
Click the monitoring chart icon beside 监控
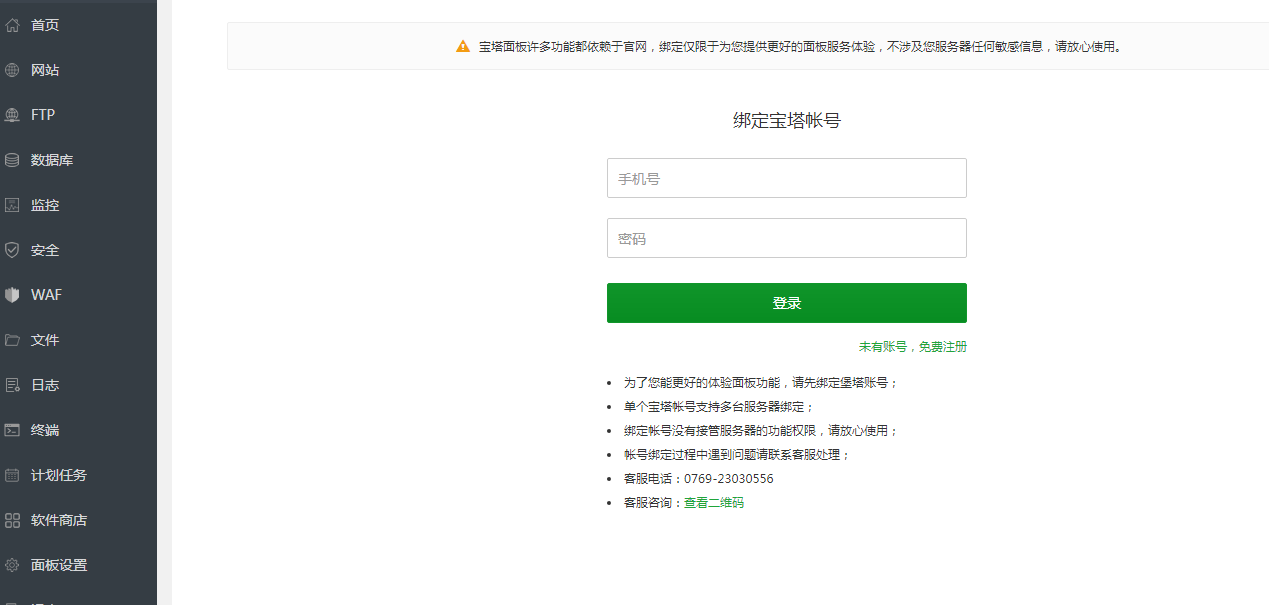point(12,205)
